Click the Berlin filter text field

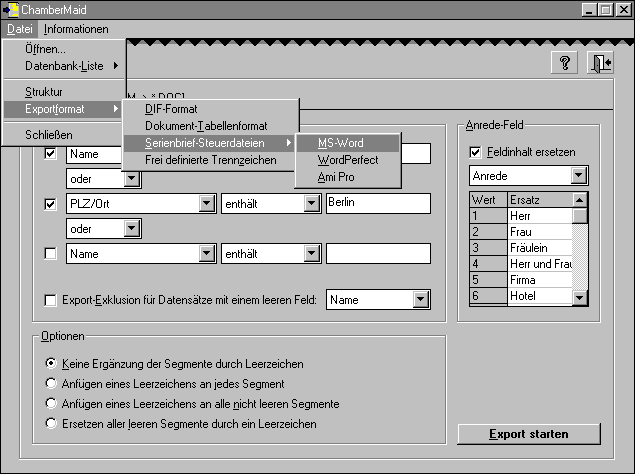pyautogui.click(x=378, y=204)
